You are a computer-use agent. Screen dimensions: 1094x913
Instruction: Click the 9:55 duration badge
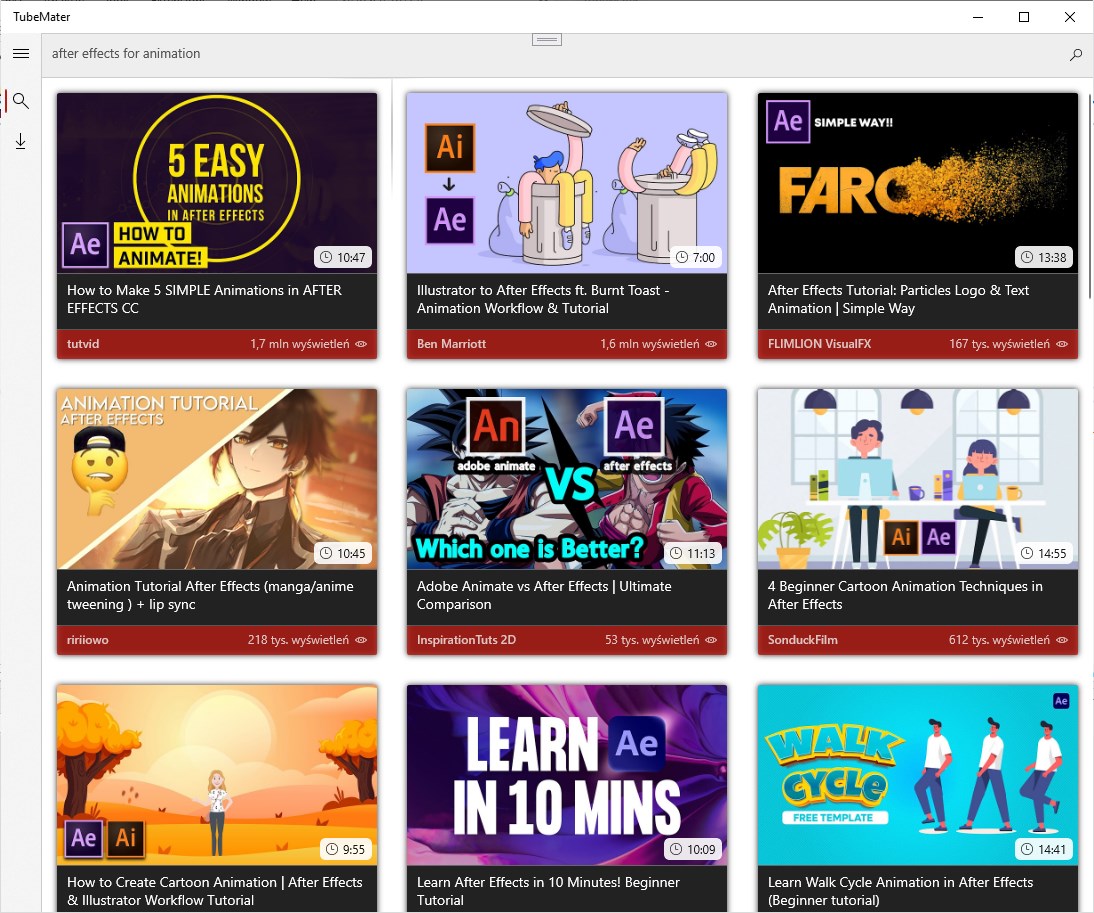tap(346, 850)
